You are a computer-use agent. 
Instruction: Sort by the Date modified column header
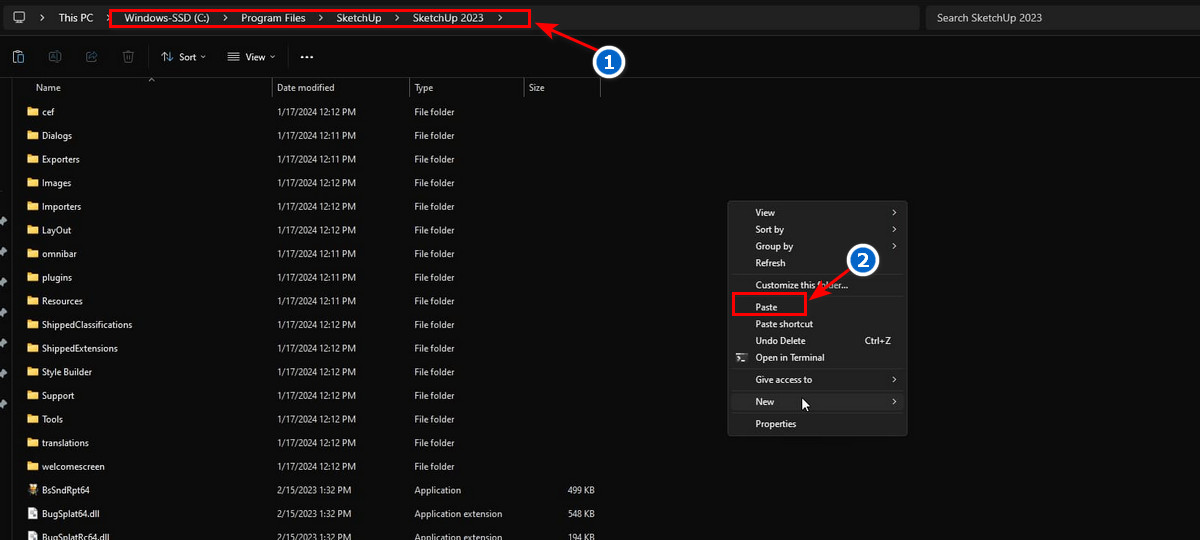coord(306,88)
